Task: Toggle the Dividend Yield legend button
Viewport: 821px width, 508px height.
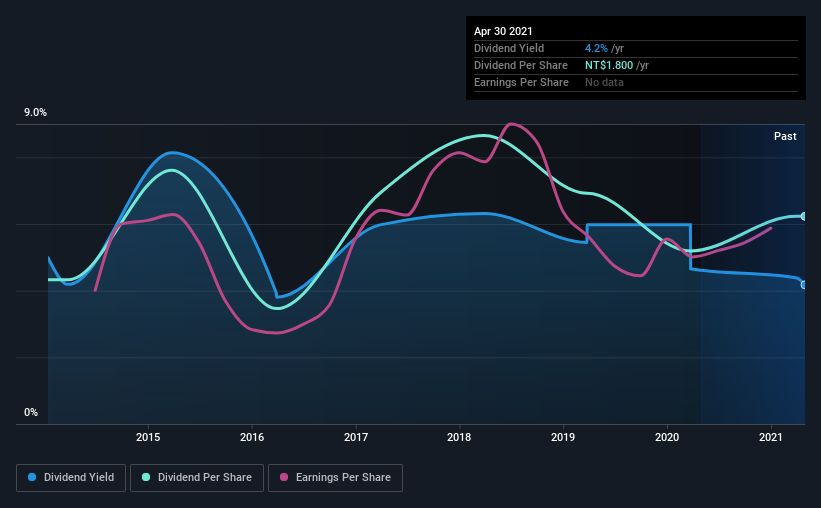Action: (x=71, y=478)
